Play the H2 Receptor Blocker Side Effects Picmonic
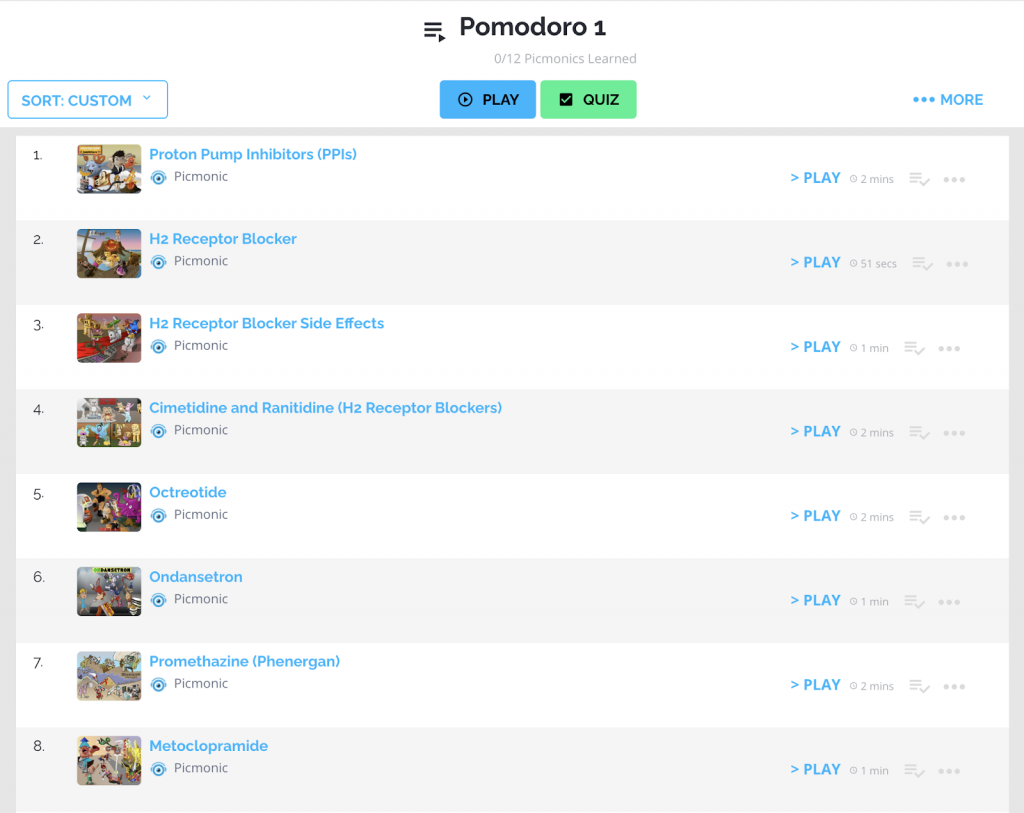 815,347
